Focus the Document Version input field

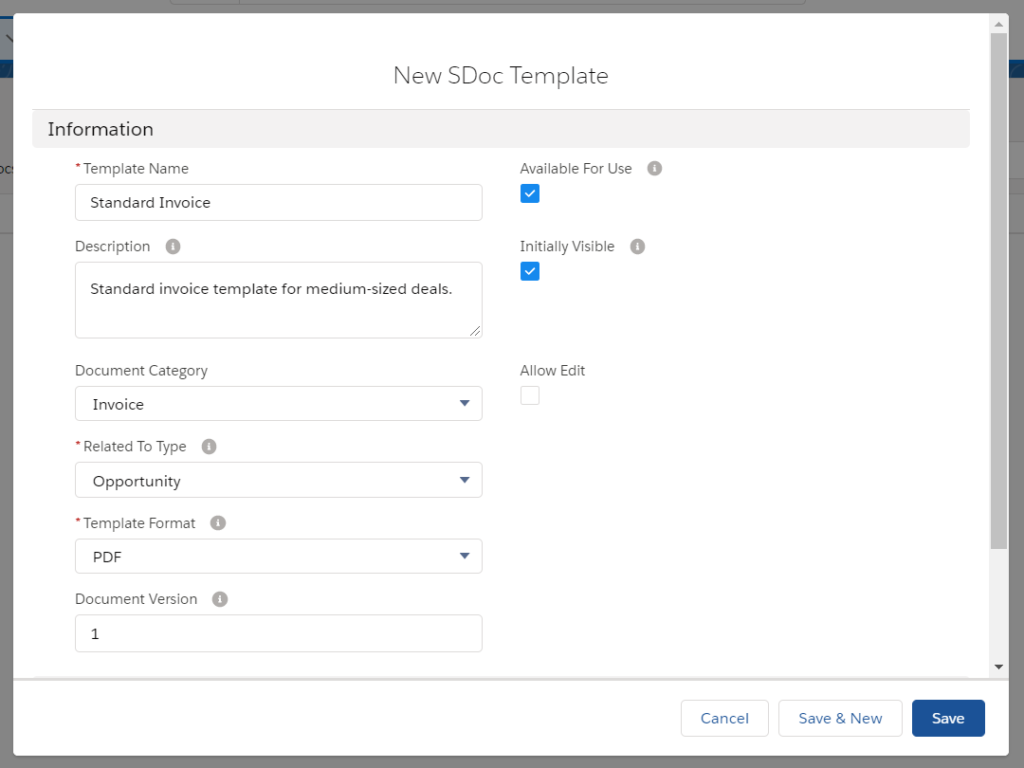(278, 633)
